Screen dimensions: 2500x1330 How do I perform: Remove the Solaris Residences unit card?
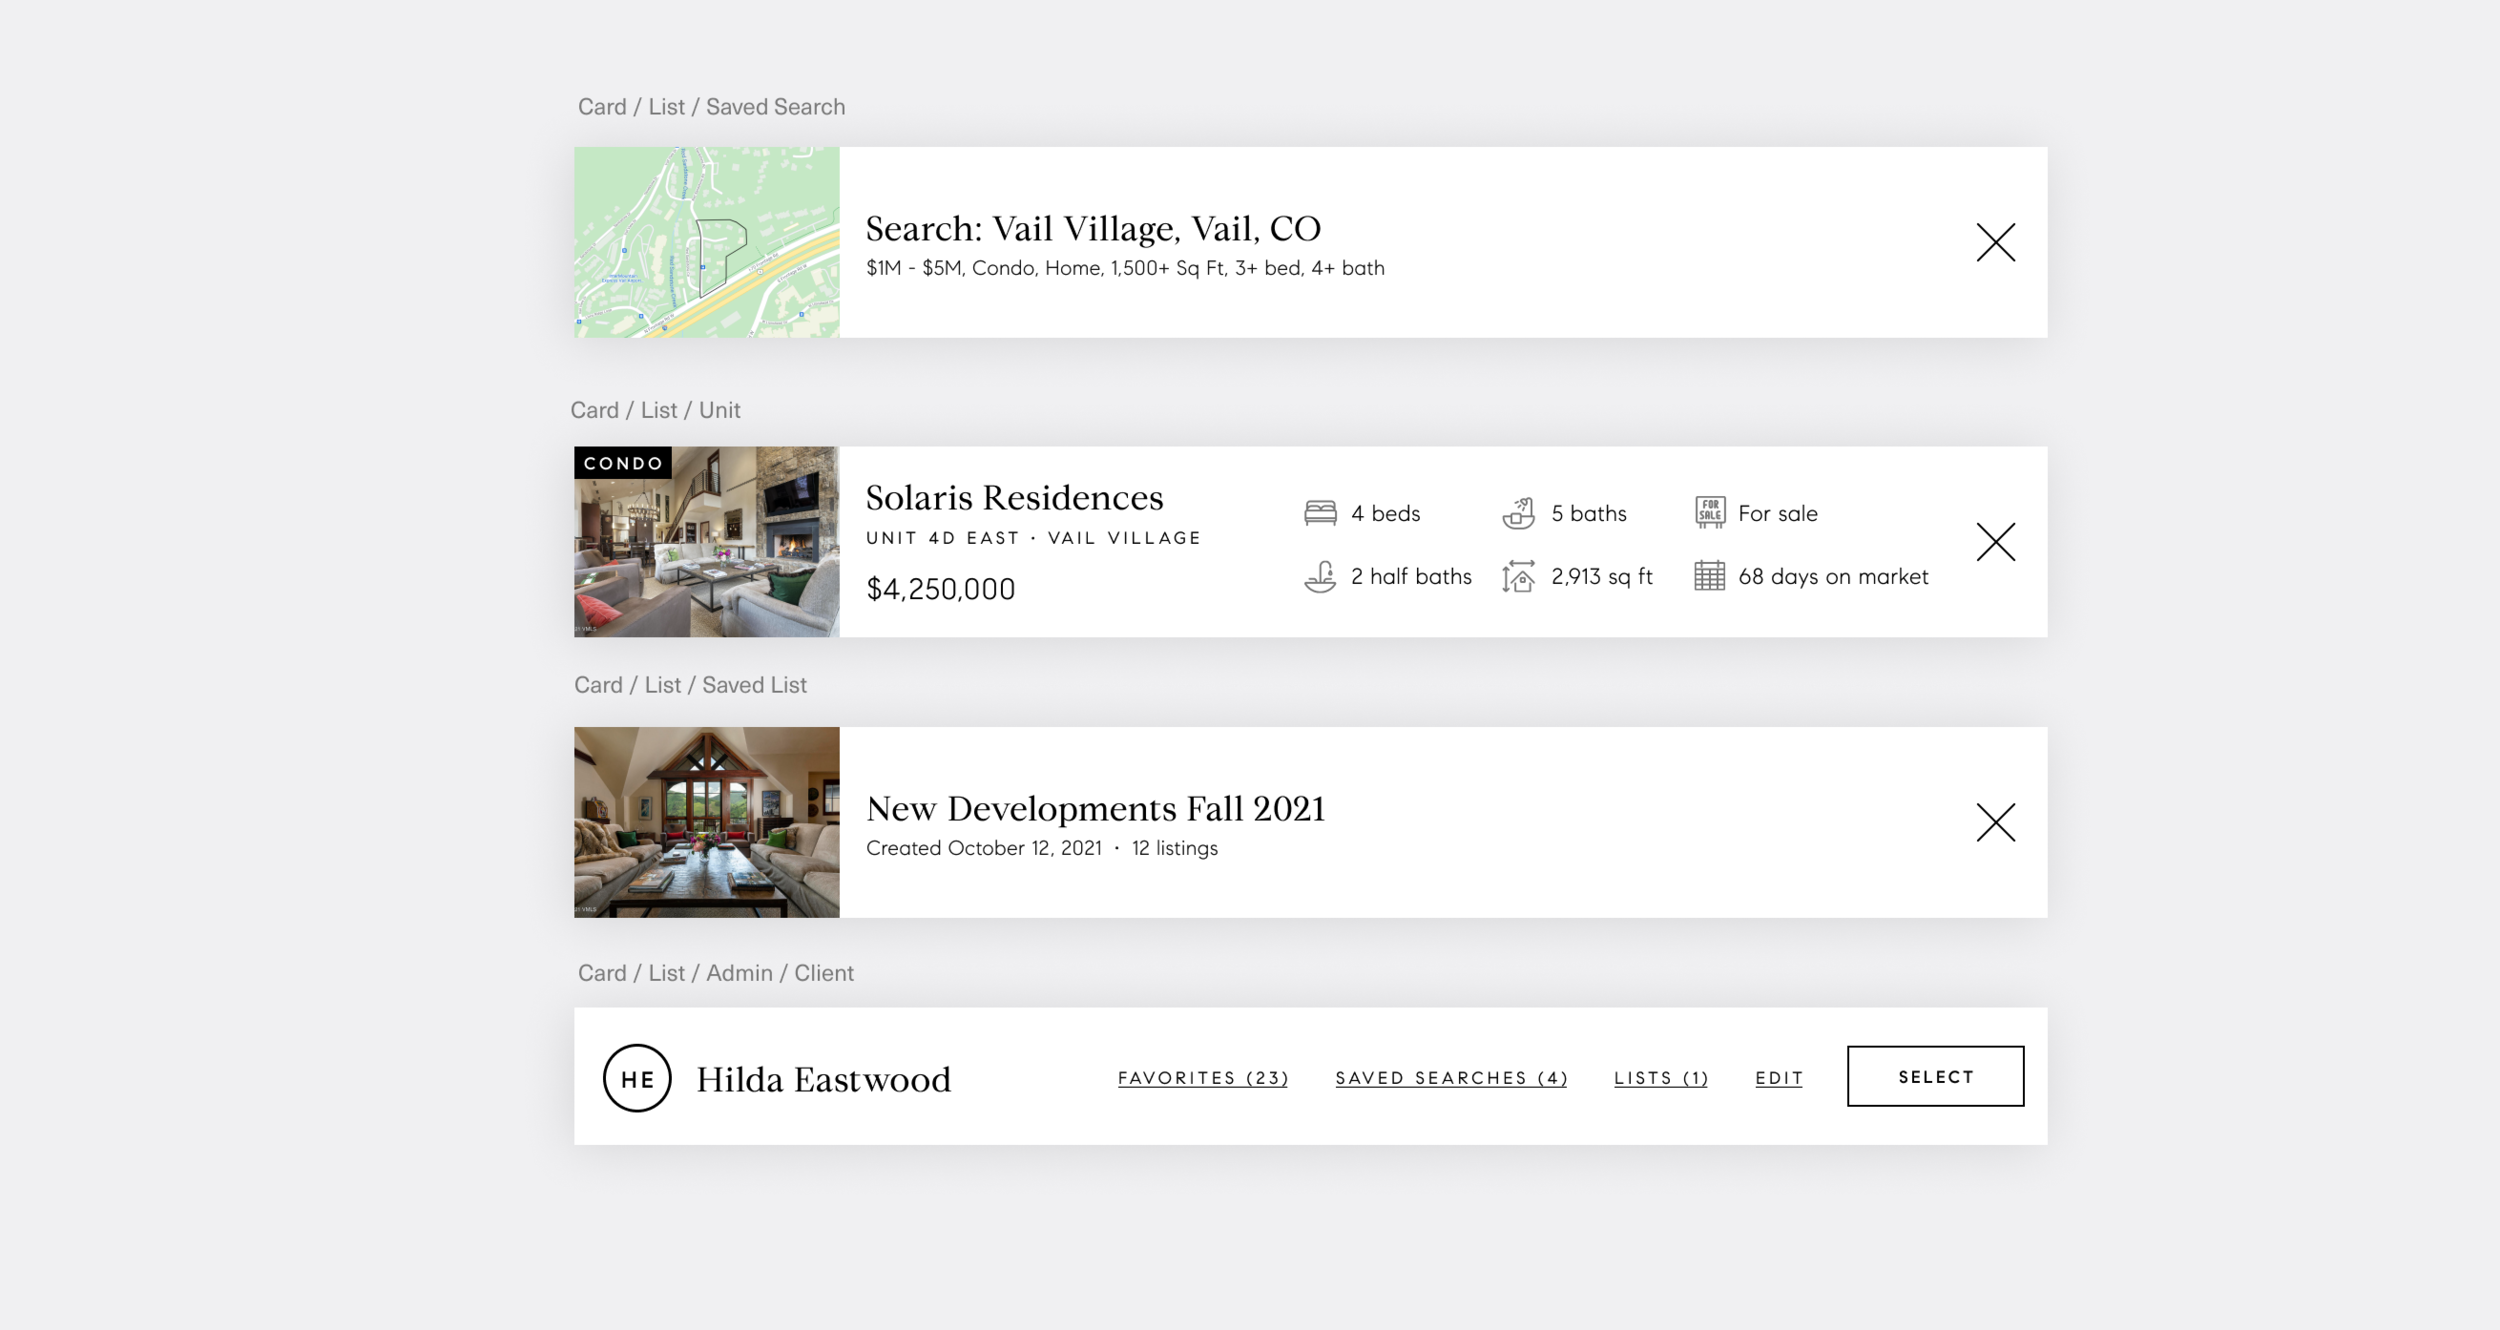pyautogui.click(x=1995, y=542)
